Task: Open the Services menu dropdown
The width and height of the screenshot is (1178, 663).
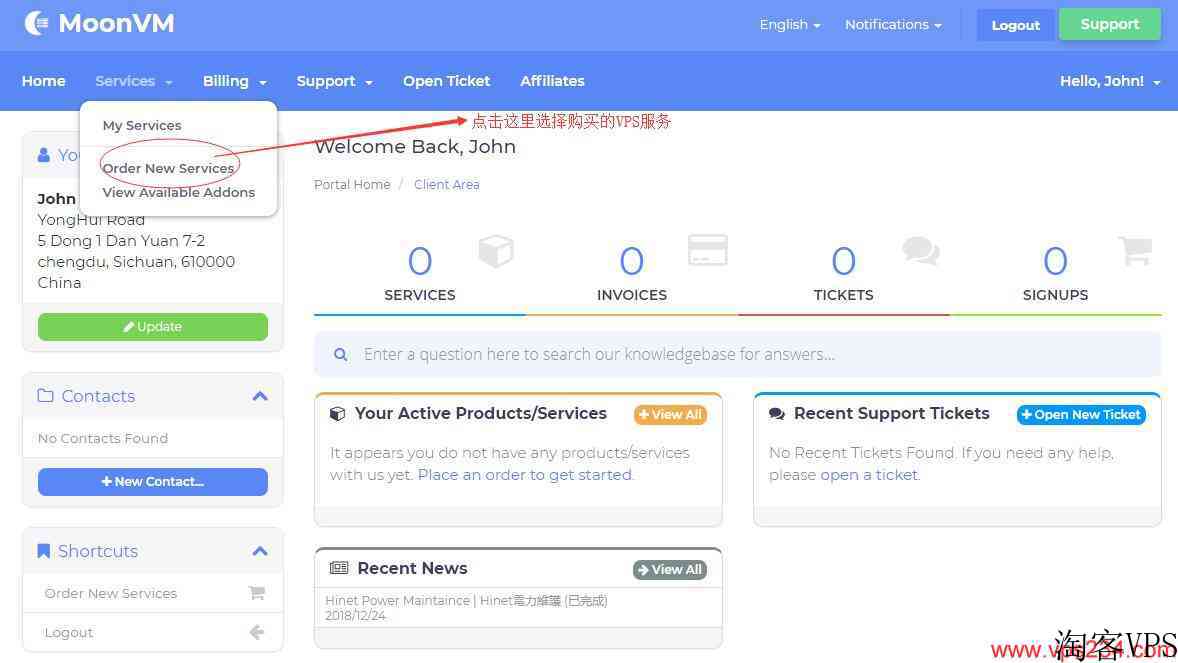Action: (x=134, y=81)
